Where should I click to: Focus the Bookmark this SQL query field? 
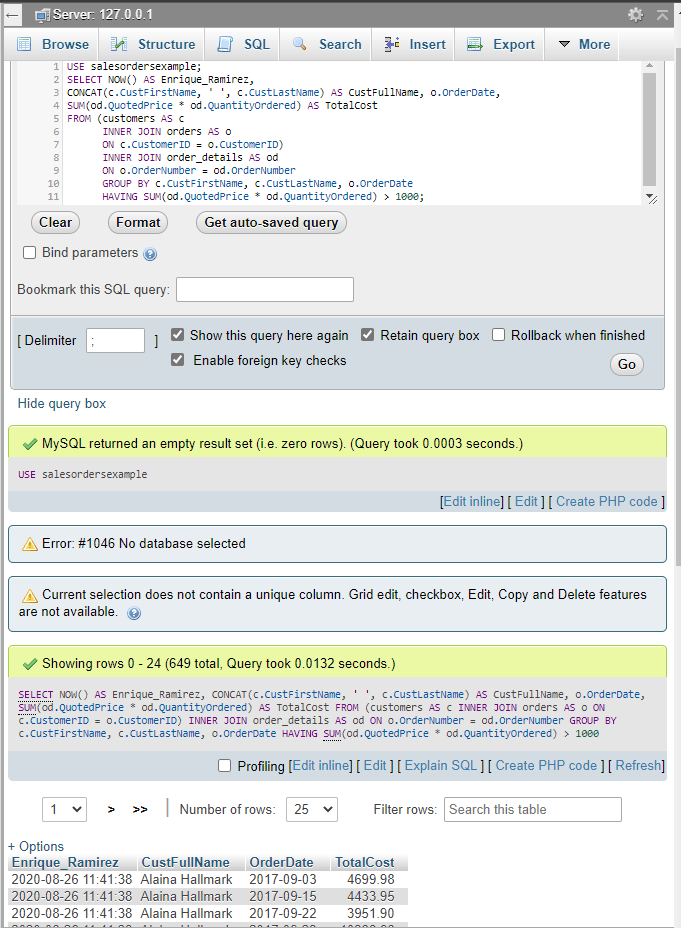265,289
